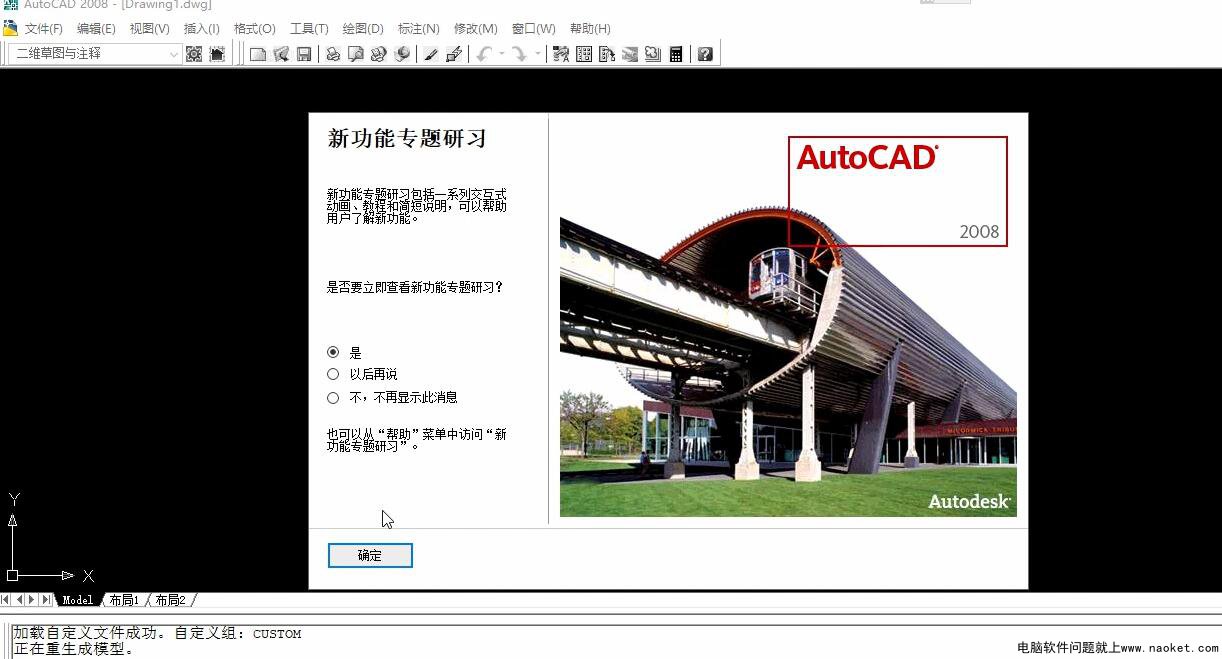This screenshot has width=1222, height=659.
Task: Open the 视图(V) menu
Action: pos(150,29)
